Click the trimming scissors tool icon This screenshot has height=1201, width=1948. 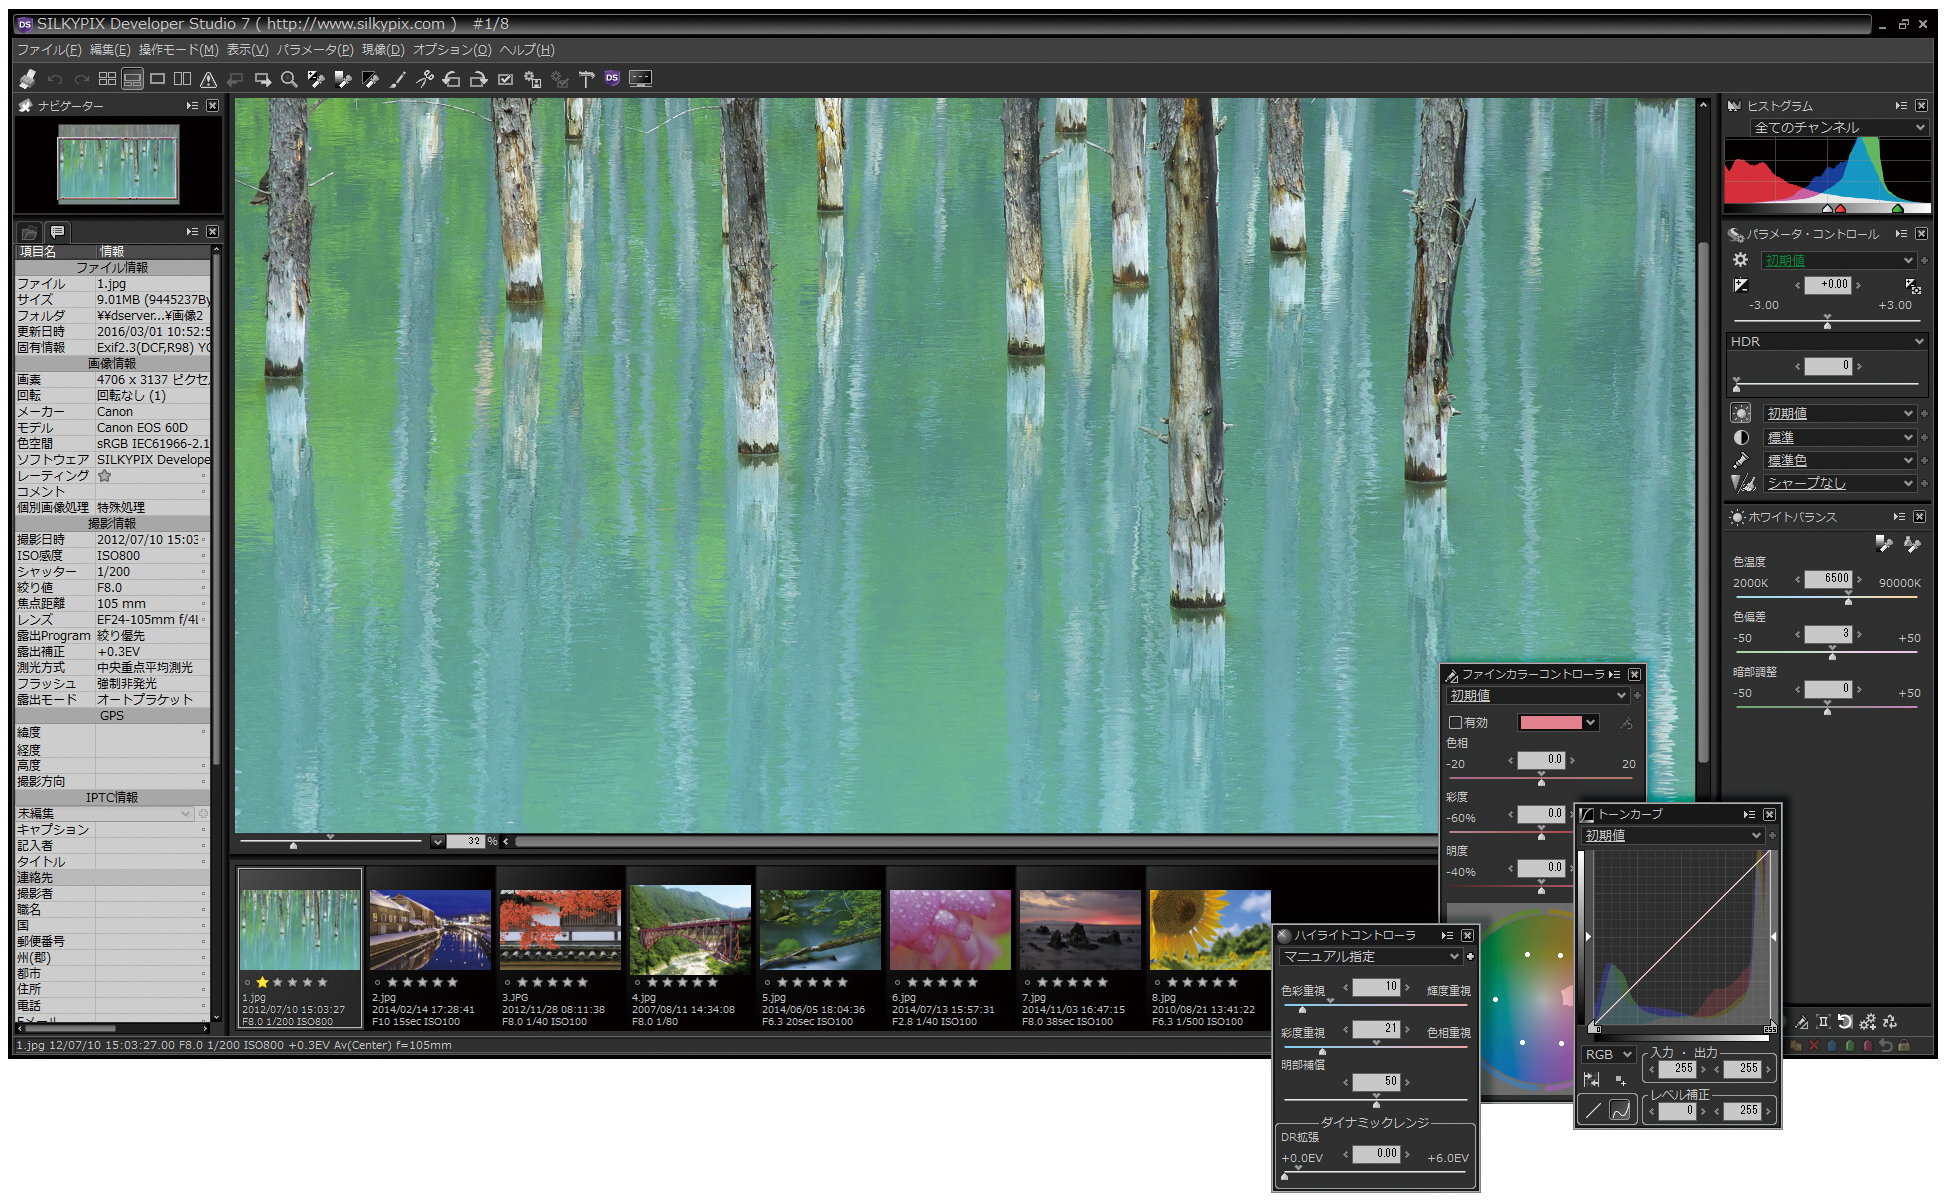pos(424,79)
